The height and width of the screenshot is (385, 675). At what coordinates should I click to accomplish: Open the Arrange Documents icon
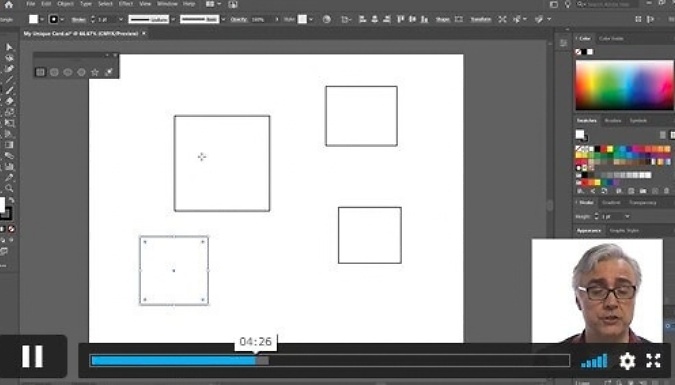point(211,4)
